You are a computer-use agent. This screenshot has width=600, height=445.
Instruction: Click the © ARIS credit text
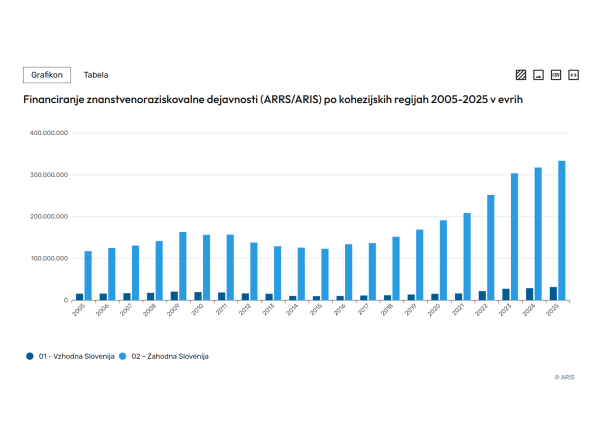(564, 377)
